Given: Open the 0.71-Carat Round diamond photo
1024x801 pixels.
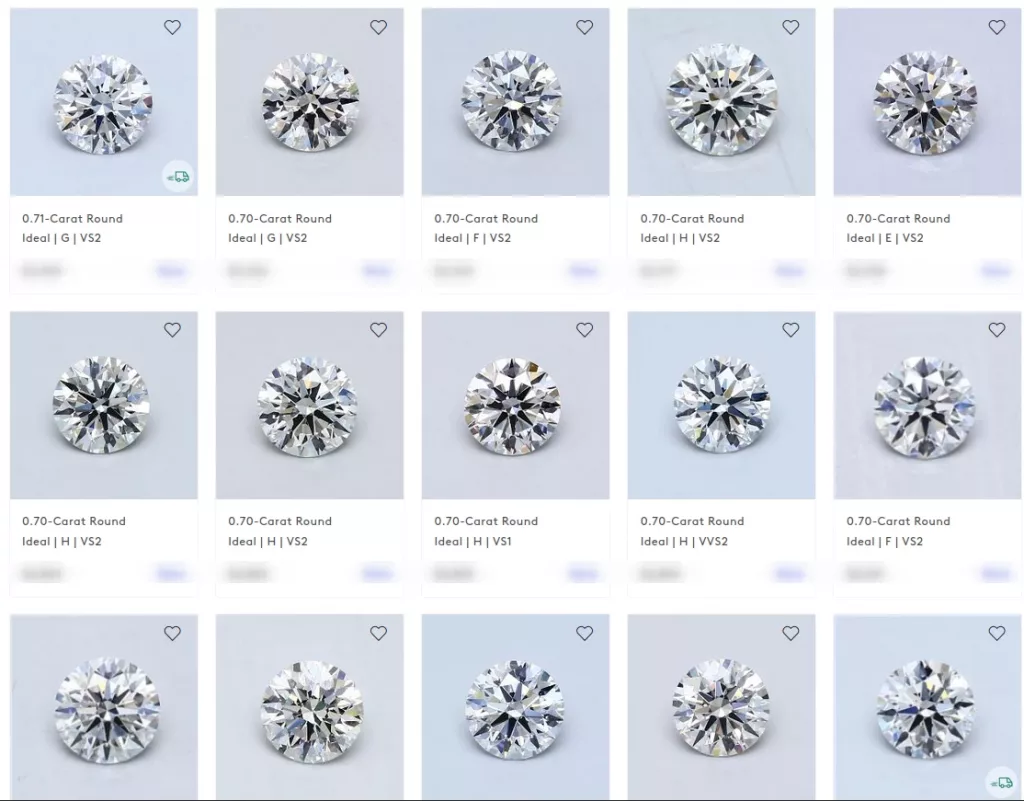Looking at the screenshot, I should coord(104,102).
